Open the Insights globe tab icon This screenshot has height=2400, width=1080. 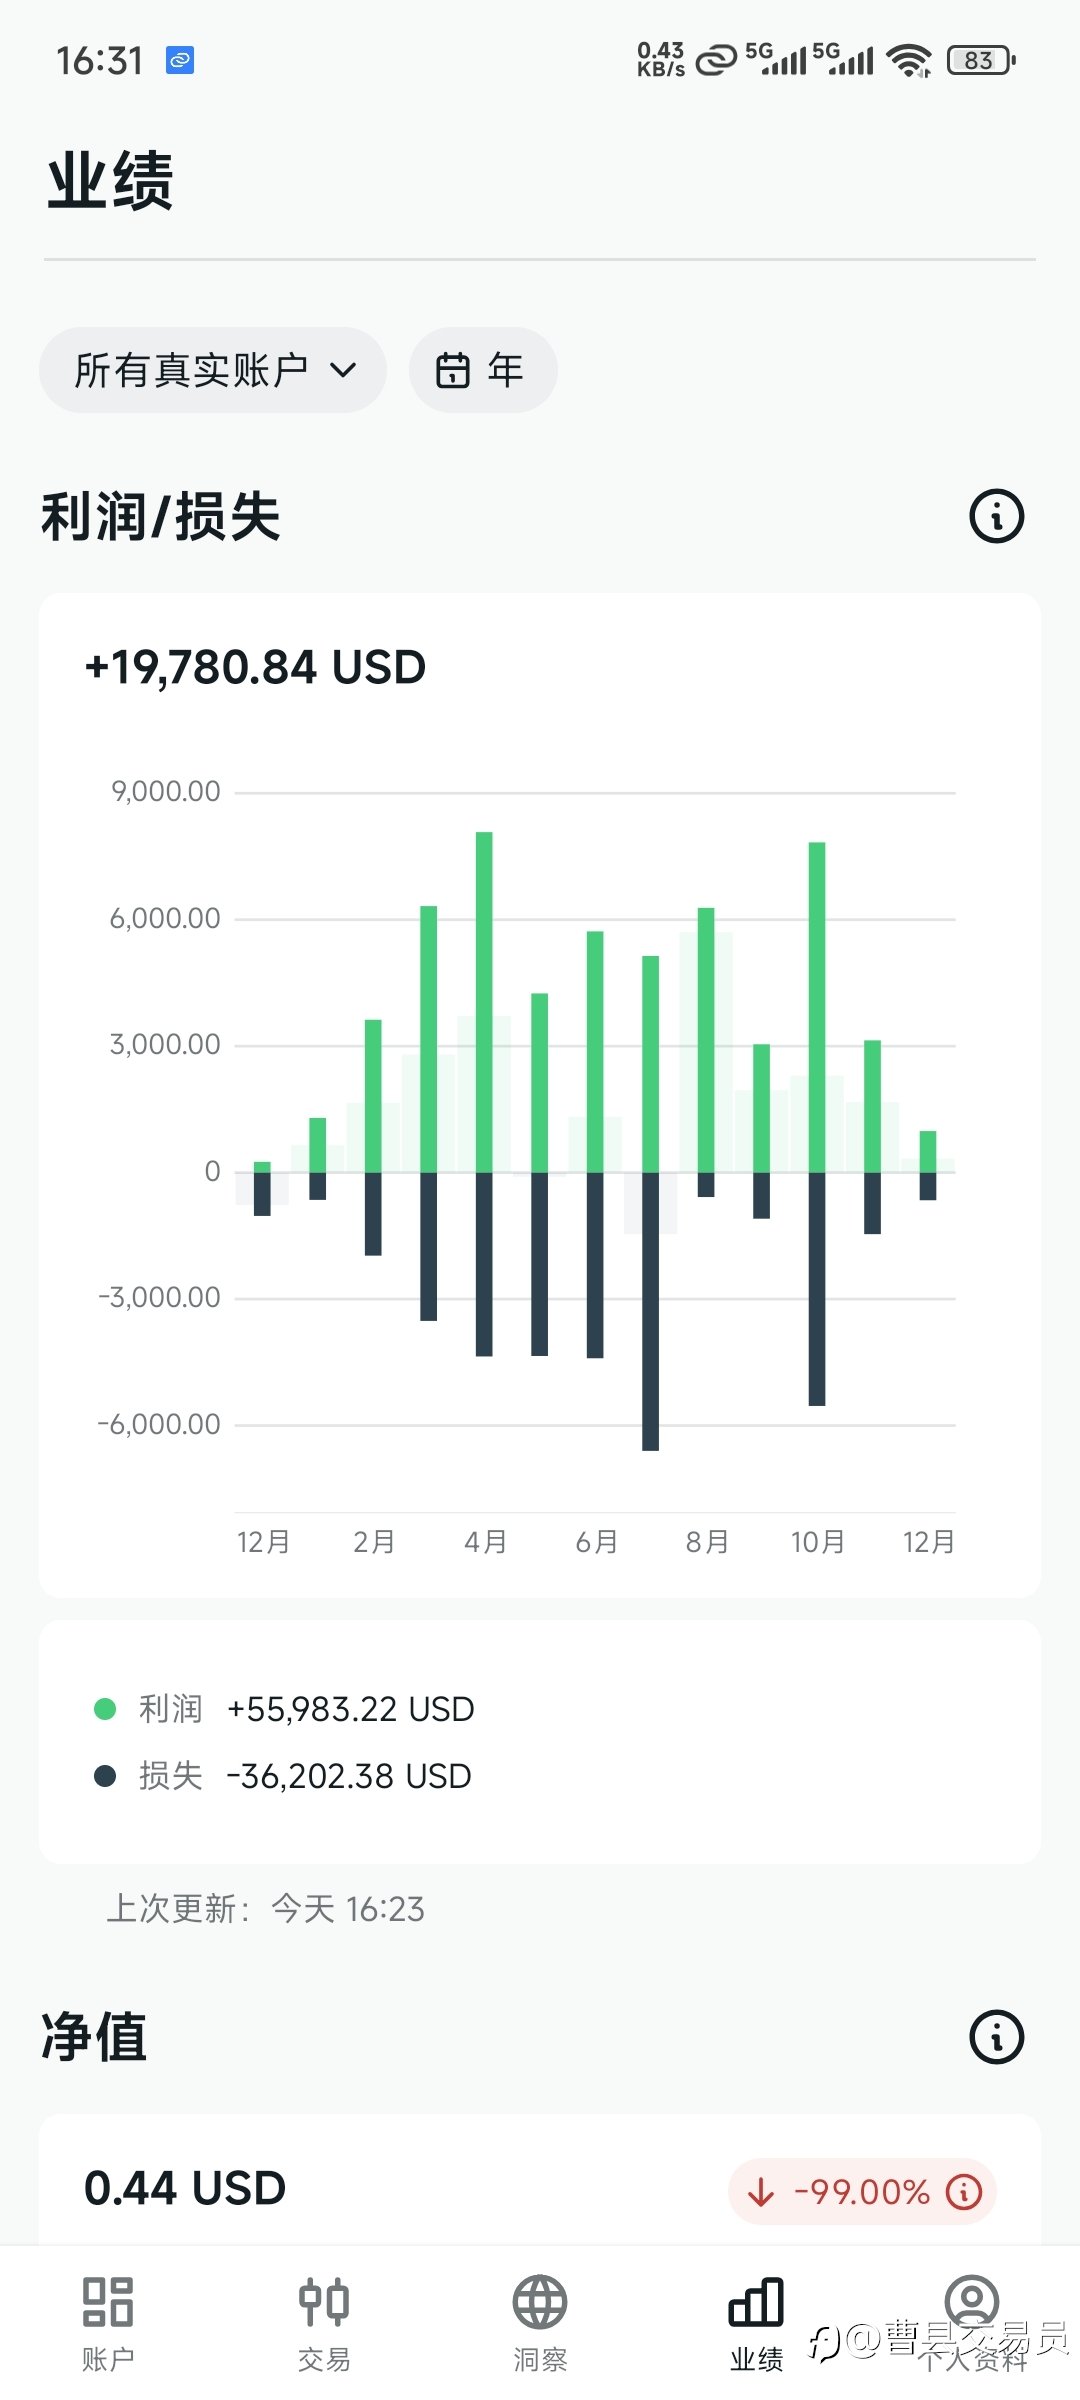540,2302
